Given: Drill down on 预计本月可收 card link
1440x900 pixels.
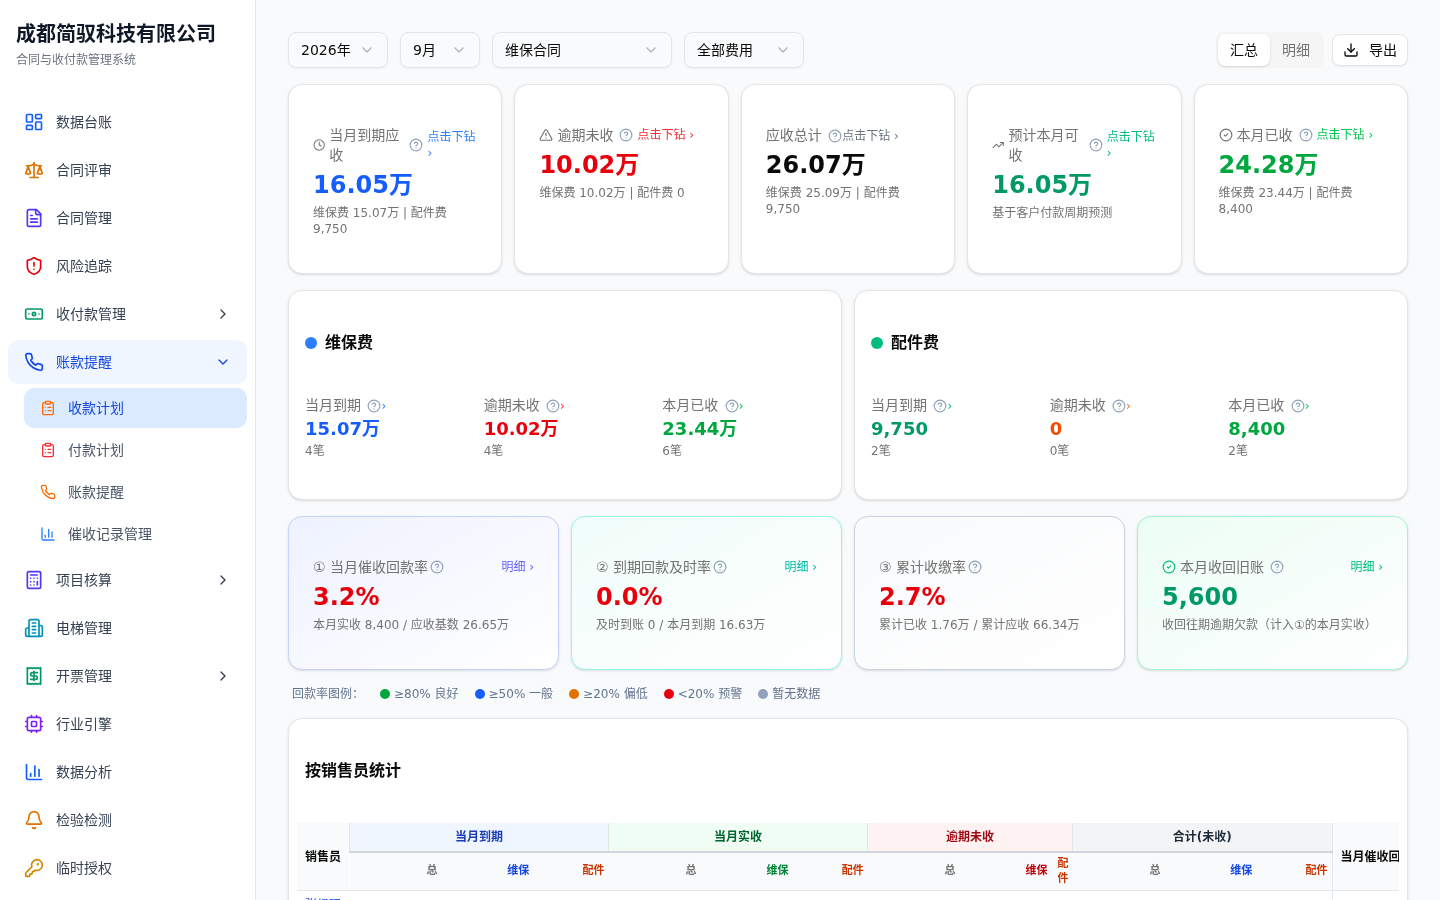Looking at the screenshot, I should [x=1130, y=143].
